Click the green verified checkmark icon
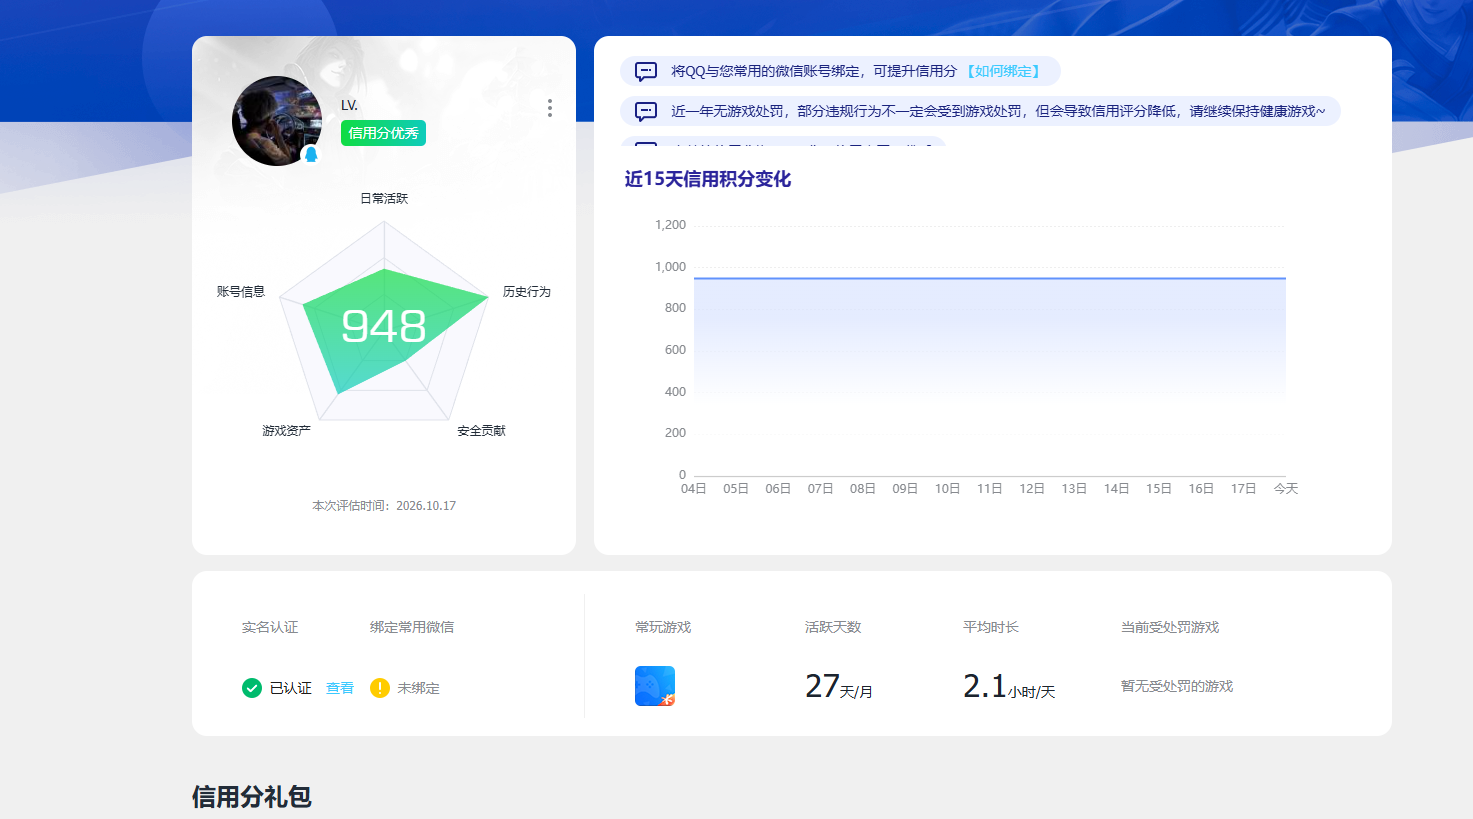Viewport: 1473px width, 819px height. [x=252, y=688]
